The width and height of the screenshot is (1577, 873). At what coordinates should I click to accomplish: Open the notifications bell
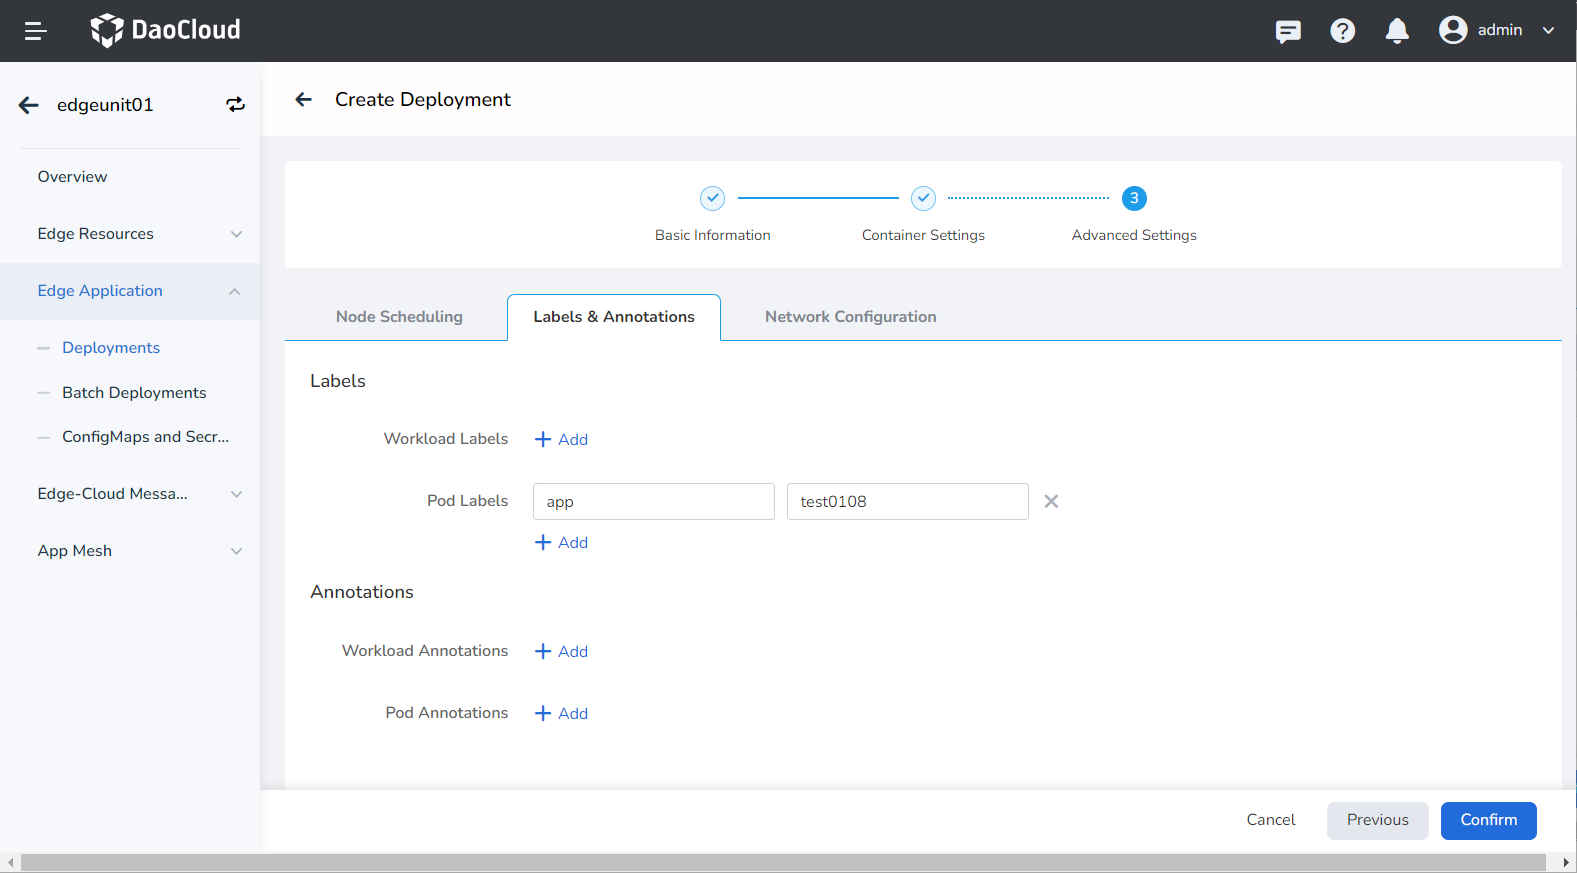(1397, 31)
